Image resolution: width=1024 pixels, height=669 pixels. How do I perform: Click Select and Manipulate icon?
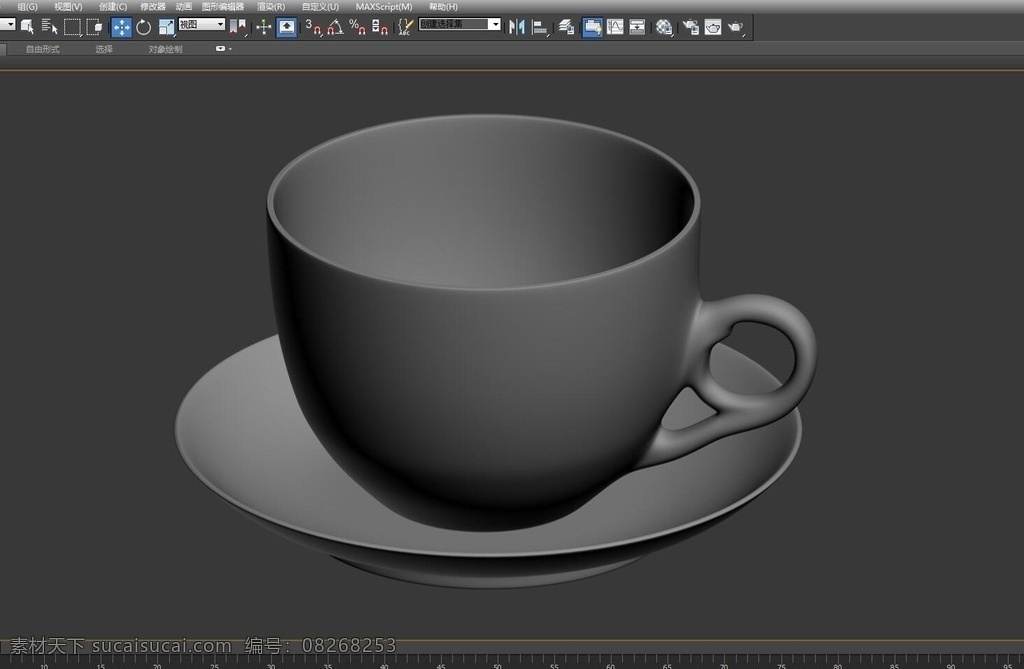pos(263,27)
